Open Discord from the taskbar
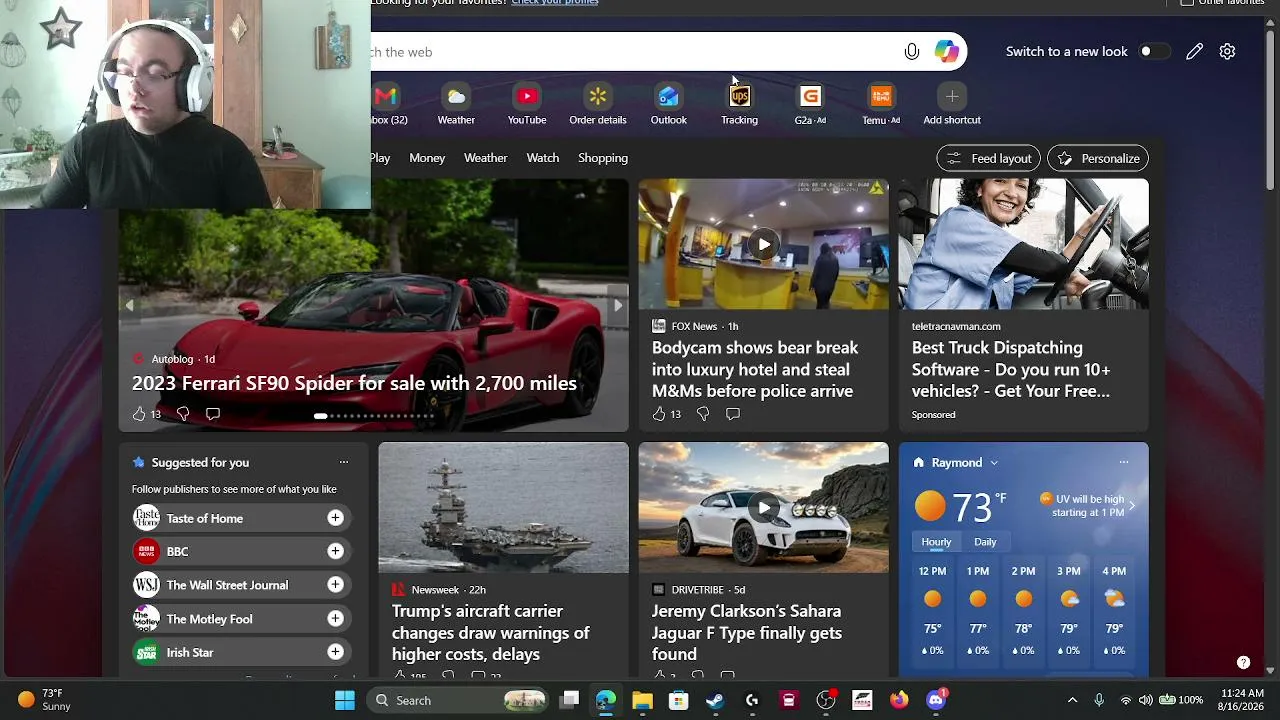Viewport: 1280px width, 720px height. (x=936, y=700)
